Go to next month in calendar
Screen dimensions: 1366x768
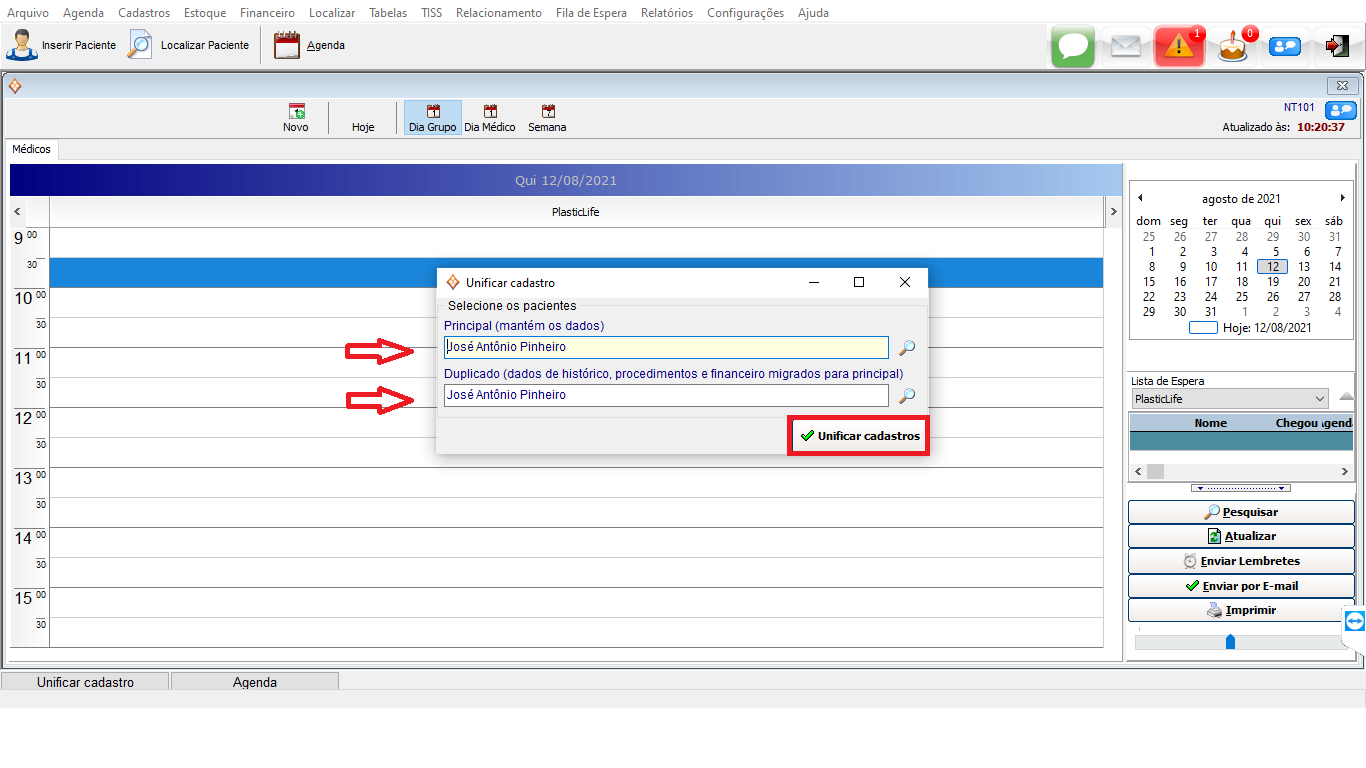pos(1343,198)
